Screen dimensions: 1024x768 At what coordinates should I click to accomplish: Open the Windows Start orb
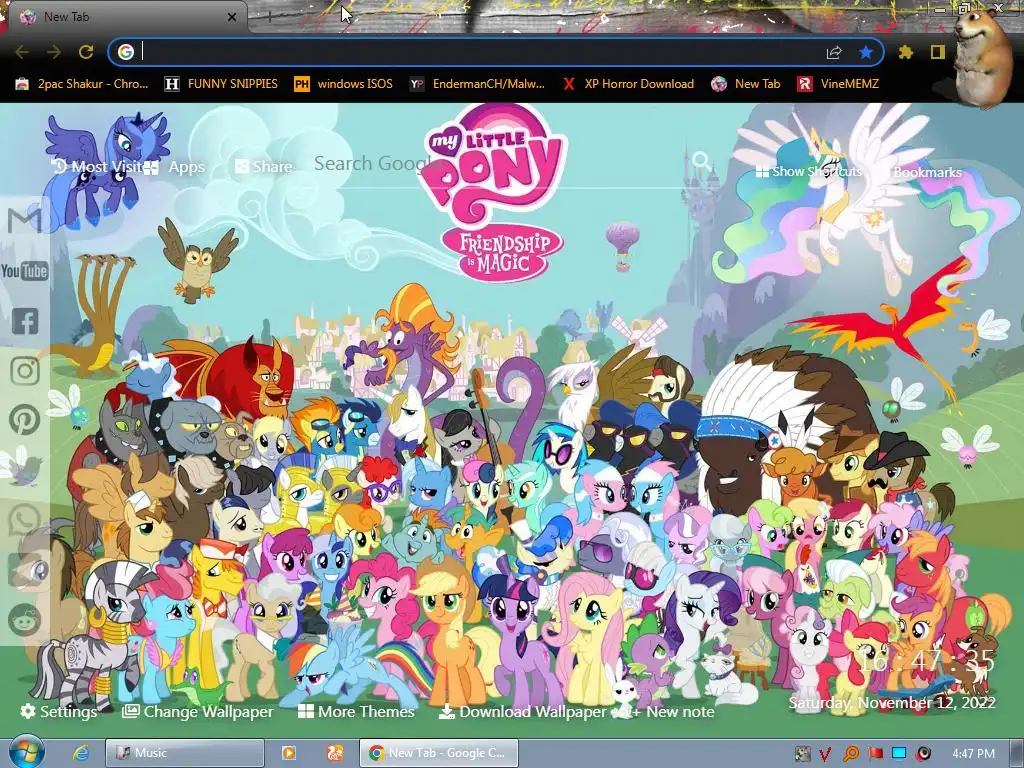coord(27,752)
